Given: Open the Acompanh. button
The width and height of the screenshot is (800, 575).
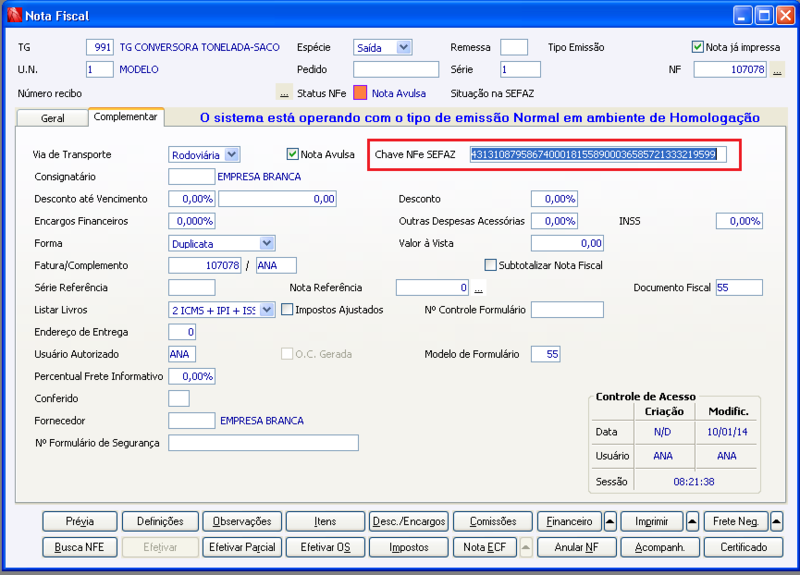Looking at the screenshot, I should [660, 547].
